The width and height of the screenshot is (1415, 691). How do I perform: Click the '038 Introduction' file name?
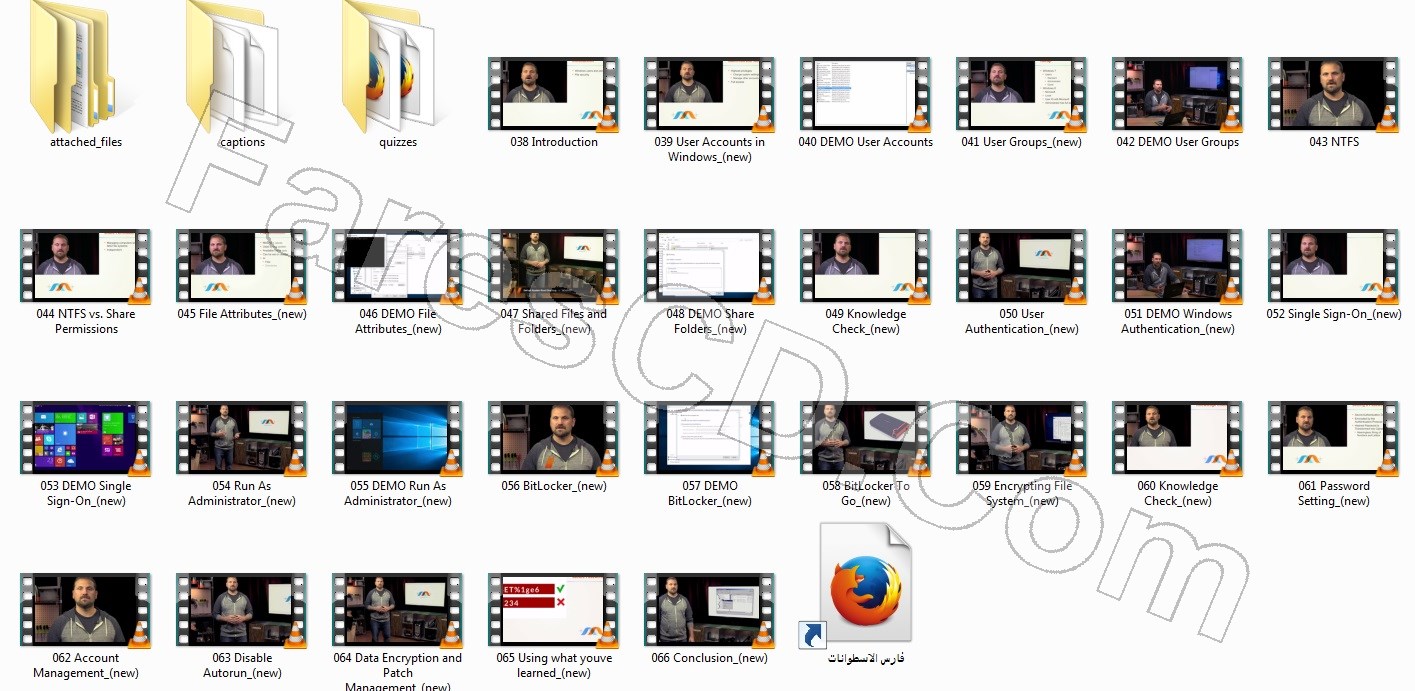pyautogui.click(x=554, y=142)
